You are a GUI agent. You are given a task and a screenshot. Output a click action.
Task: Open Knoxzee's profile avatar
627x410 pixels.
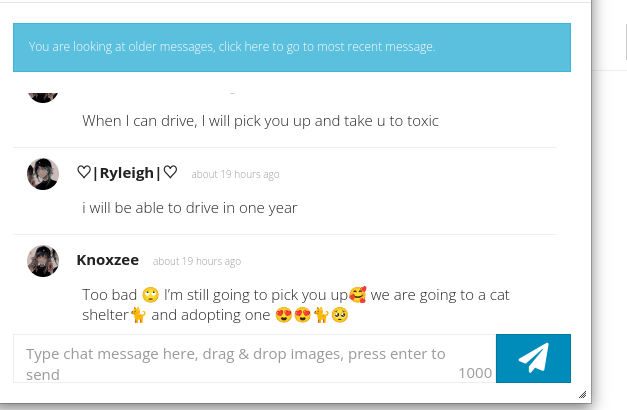coord(43,261)
